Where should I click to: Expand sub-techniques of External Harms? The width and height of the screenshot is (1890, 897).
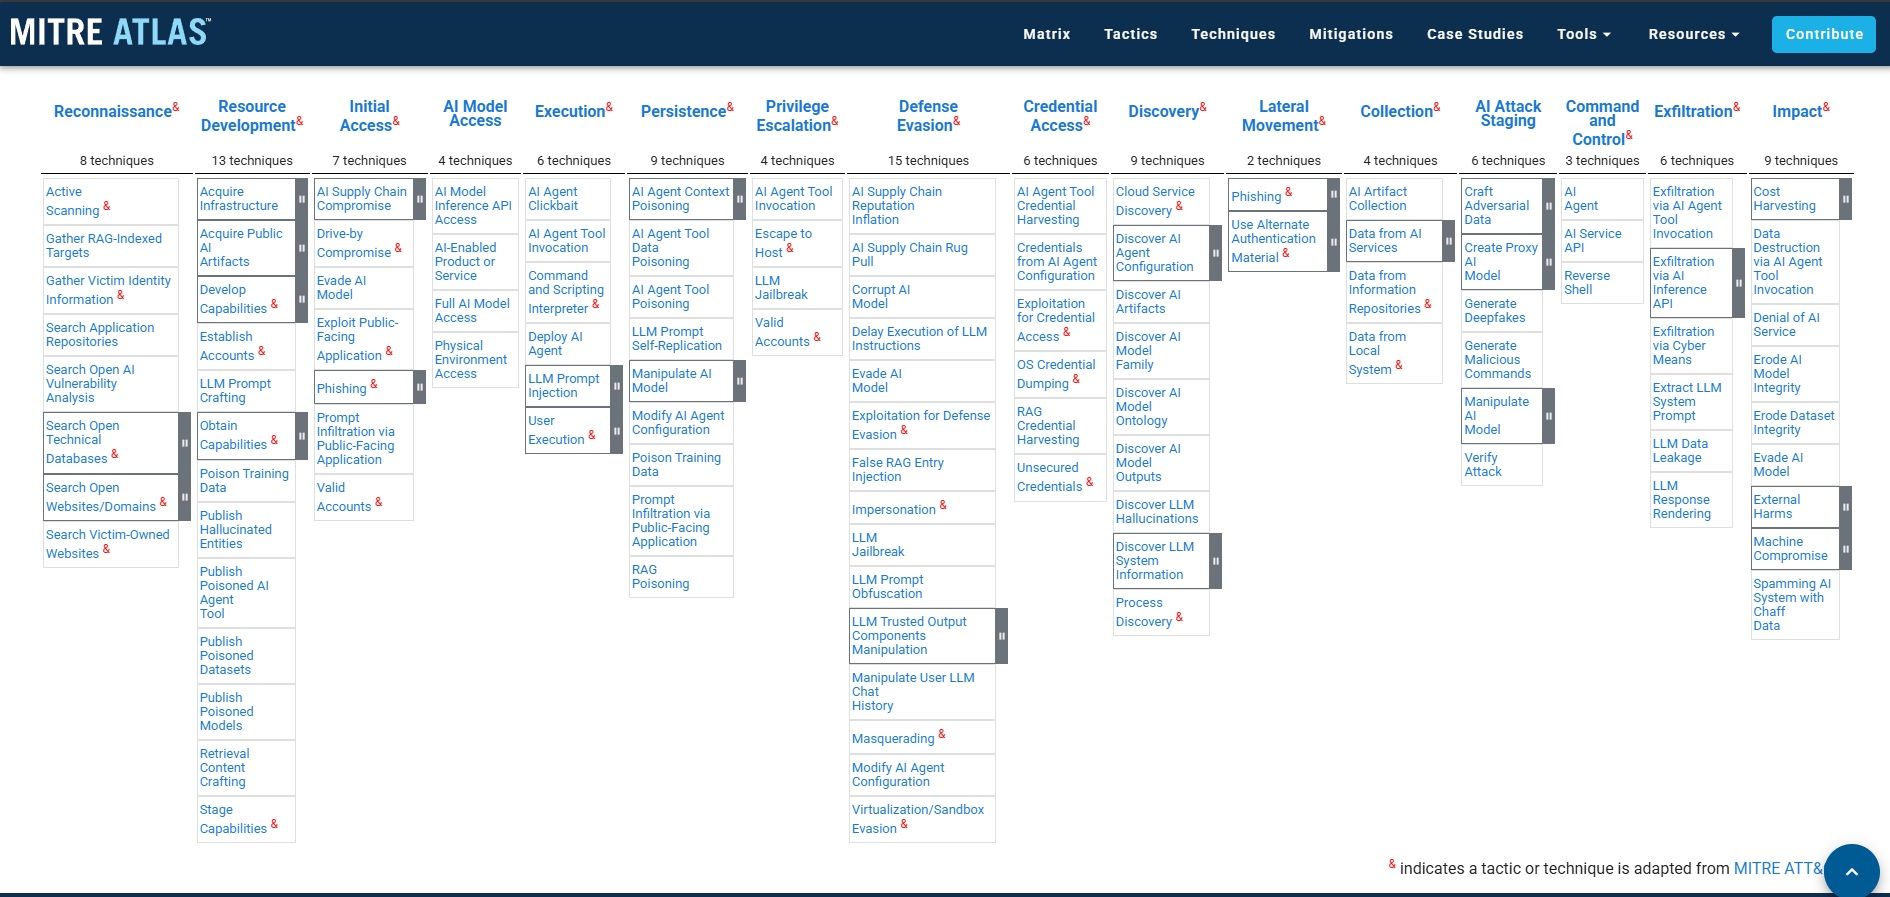click(1845, 507)
